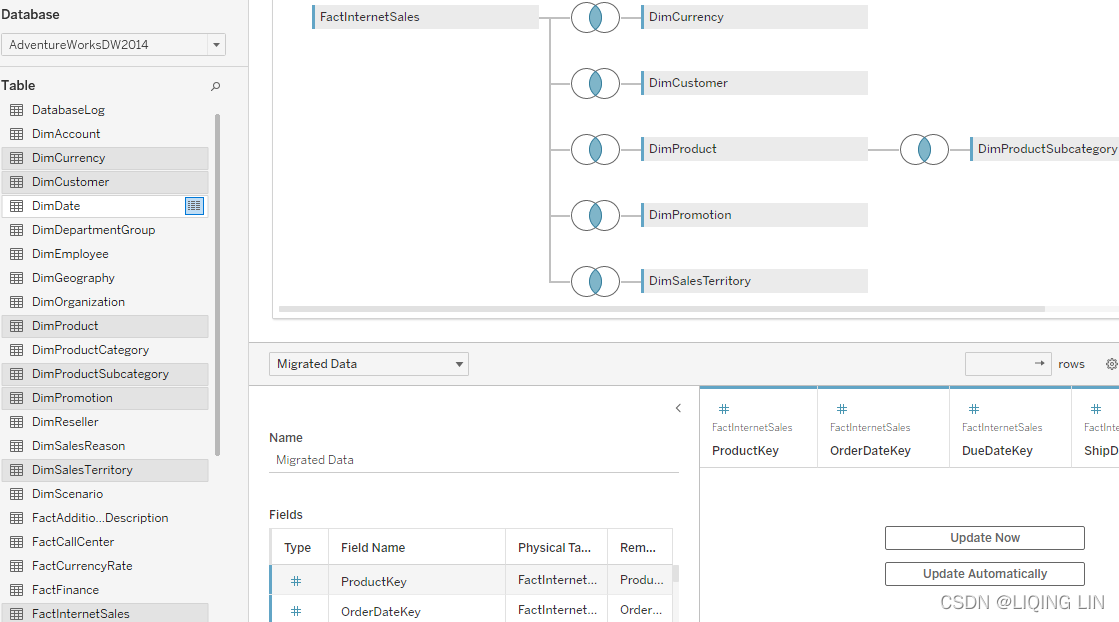Select FactCurrencyRate in the table list
Screen dimensions: 1119x622
pos(105,566)
